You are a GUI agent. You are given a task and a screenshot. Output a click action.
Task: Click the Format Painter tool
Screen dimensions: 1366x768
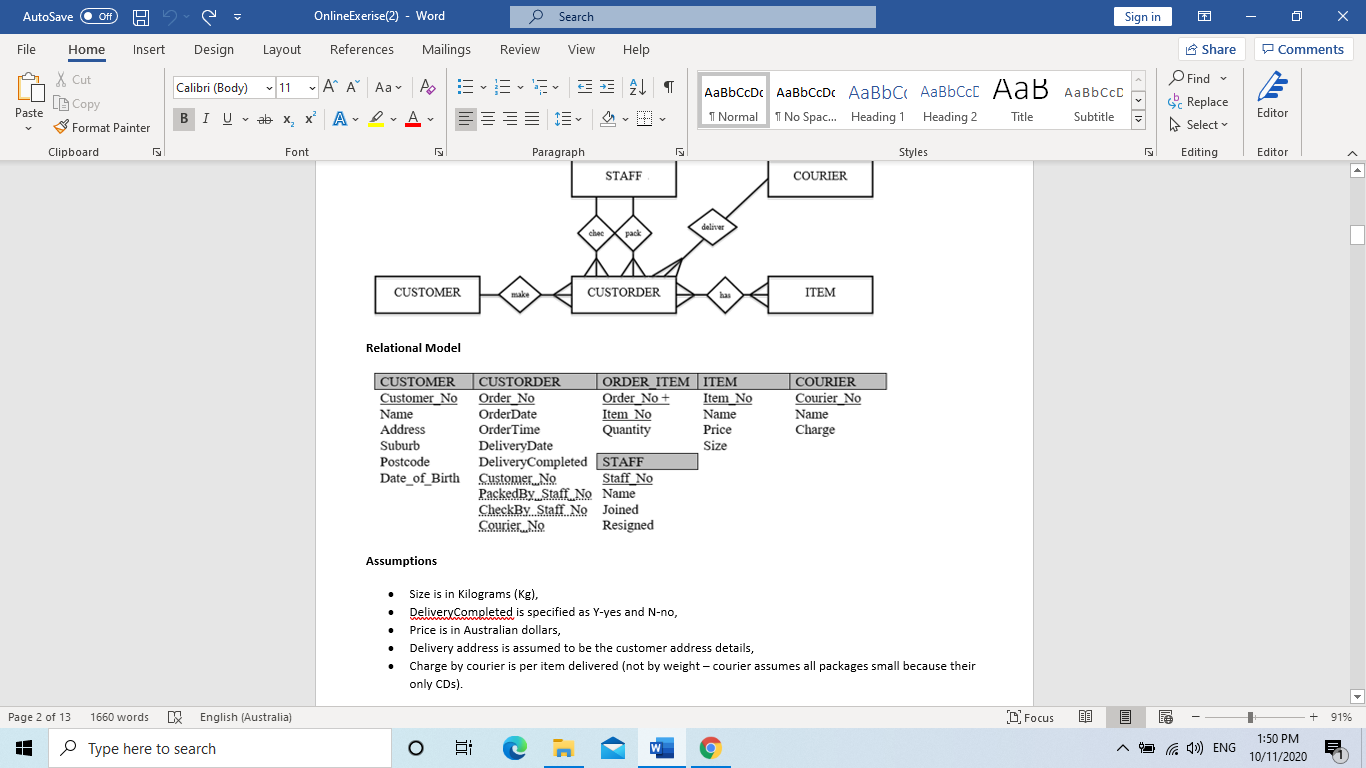click(102, 127)
